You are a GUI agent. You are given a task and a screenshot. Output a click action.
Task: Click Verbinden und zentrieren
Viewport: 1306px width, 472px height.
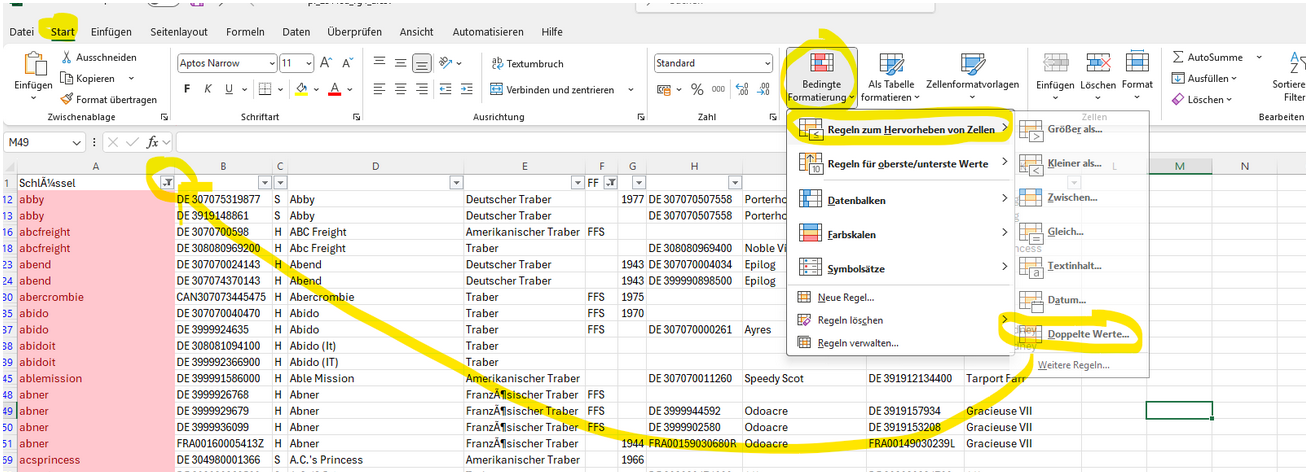click(552, 89)
